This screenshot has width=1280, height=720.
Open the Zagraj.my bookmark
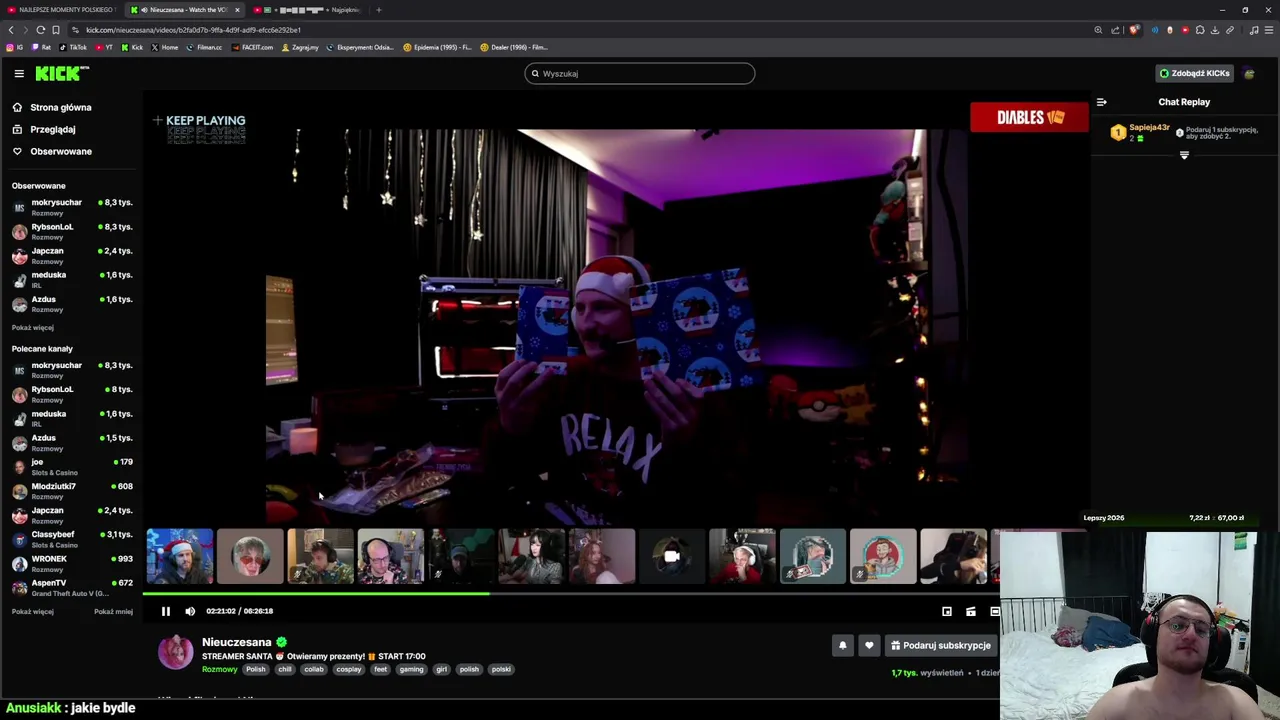pyautogui.click(x=300, y=47)
